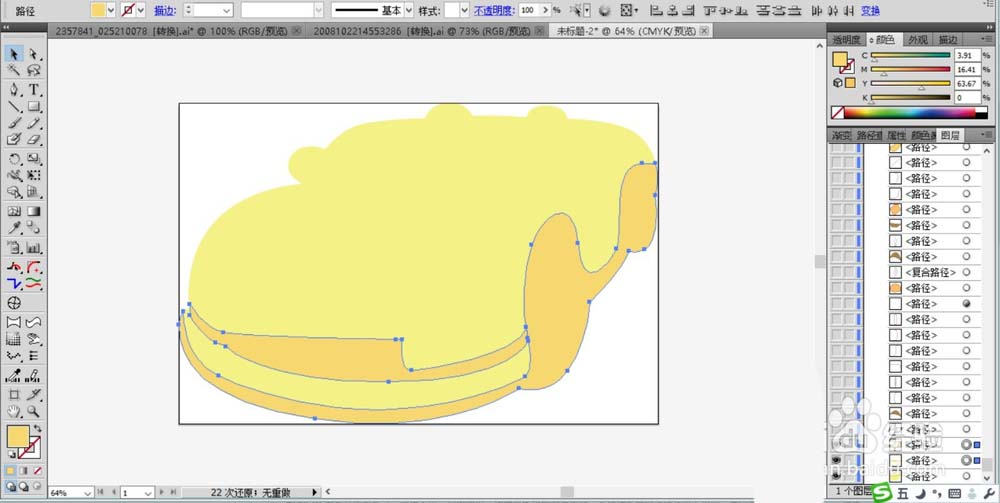The height and width of the screenshot is (503, 1000).
Task: Select the Pencil tool
Action: click(34, 123)
